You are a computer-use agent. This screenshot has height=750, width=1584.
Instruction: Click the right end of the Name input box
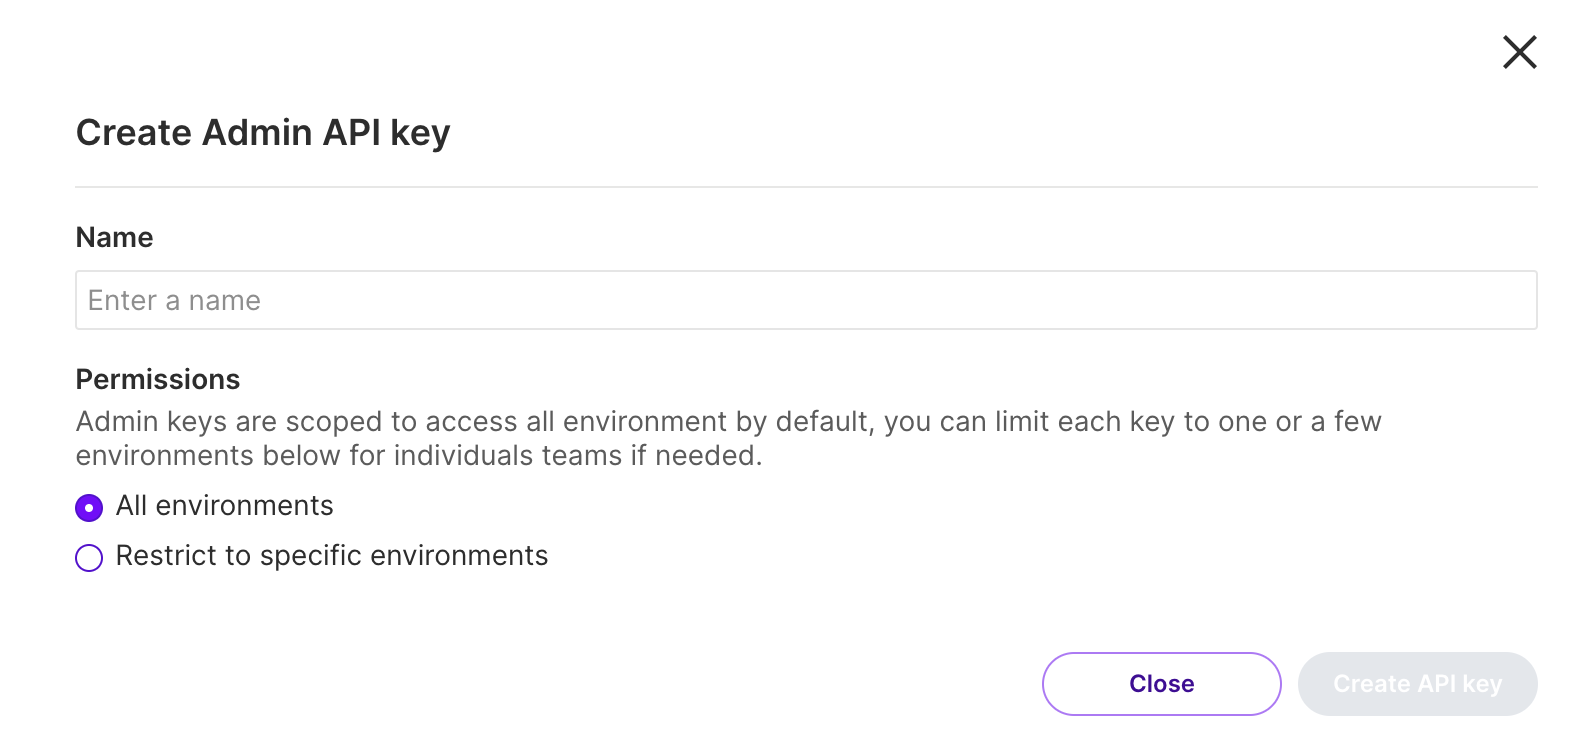coord(1500,300)
